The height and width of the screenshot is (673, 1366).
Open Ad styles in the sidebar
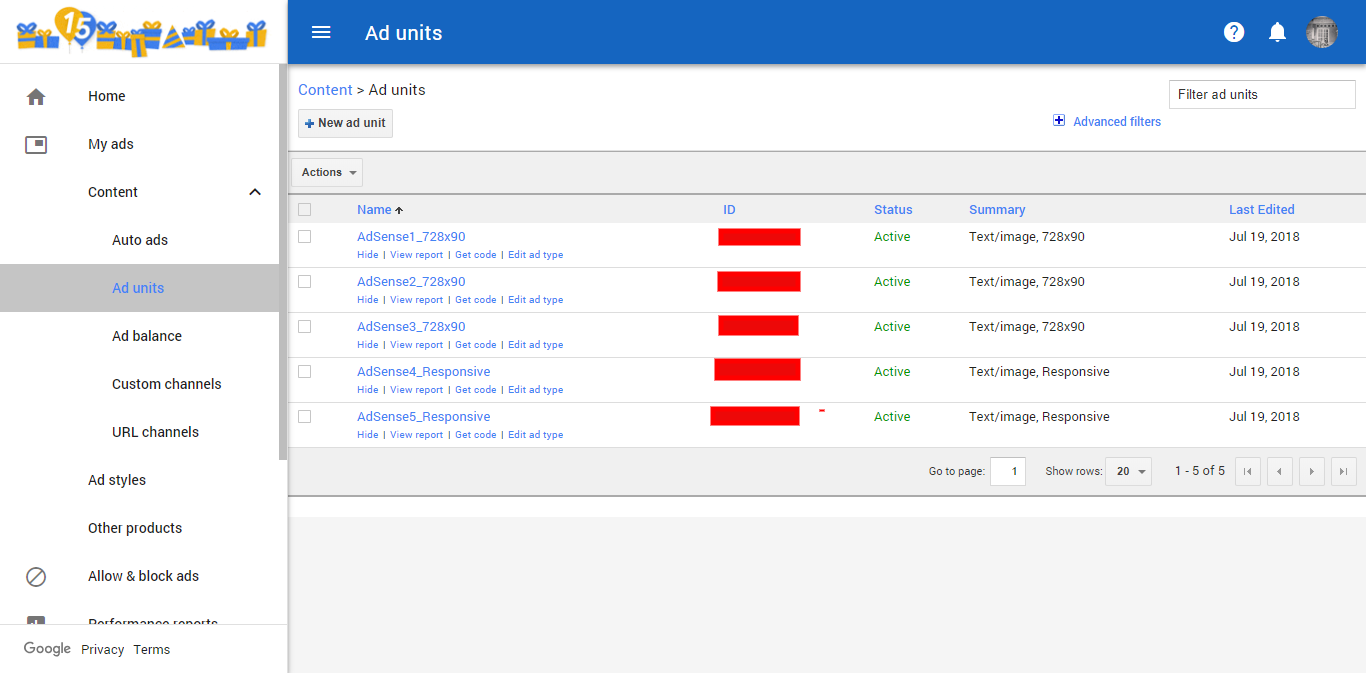[117, 480]
